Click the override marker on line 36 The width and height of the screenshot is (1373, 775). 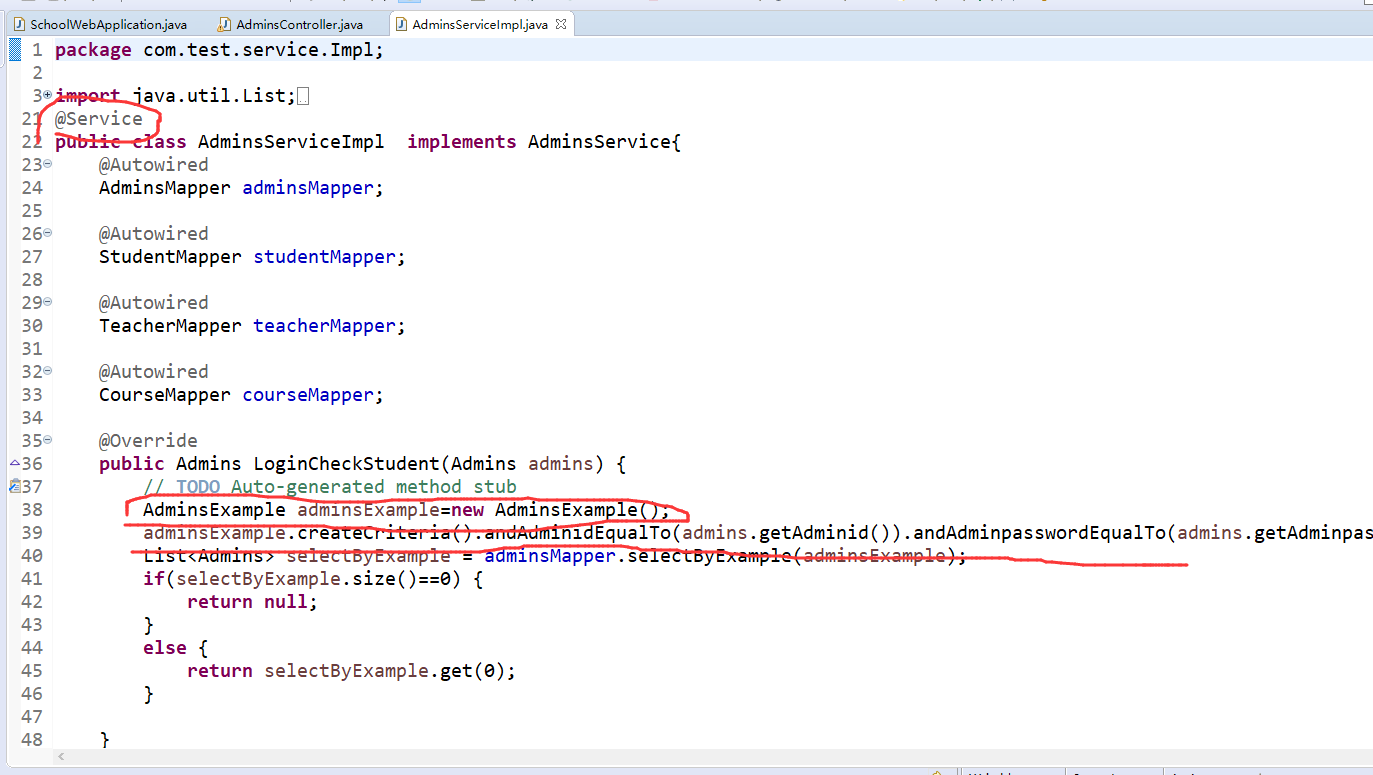coord(14,464)
